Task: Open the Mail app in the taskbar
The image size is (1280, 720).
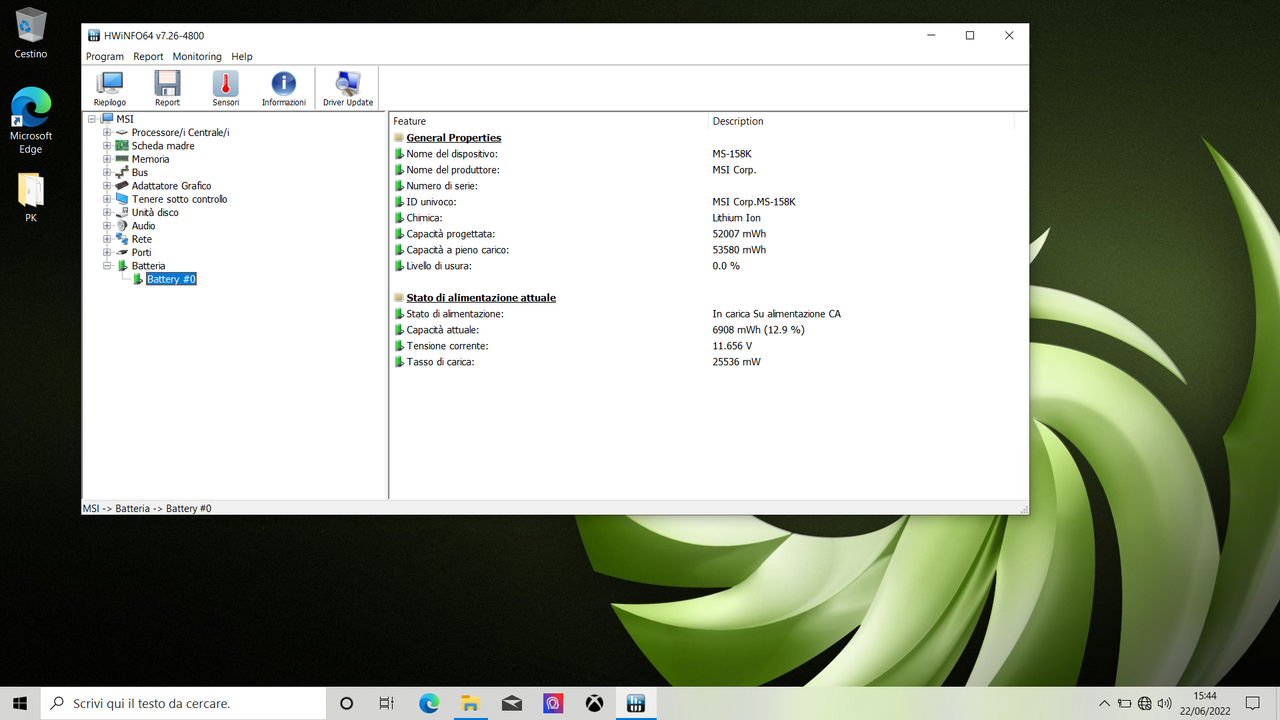Action: point(511,703)
